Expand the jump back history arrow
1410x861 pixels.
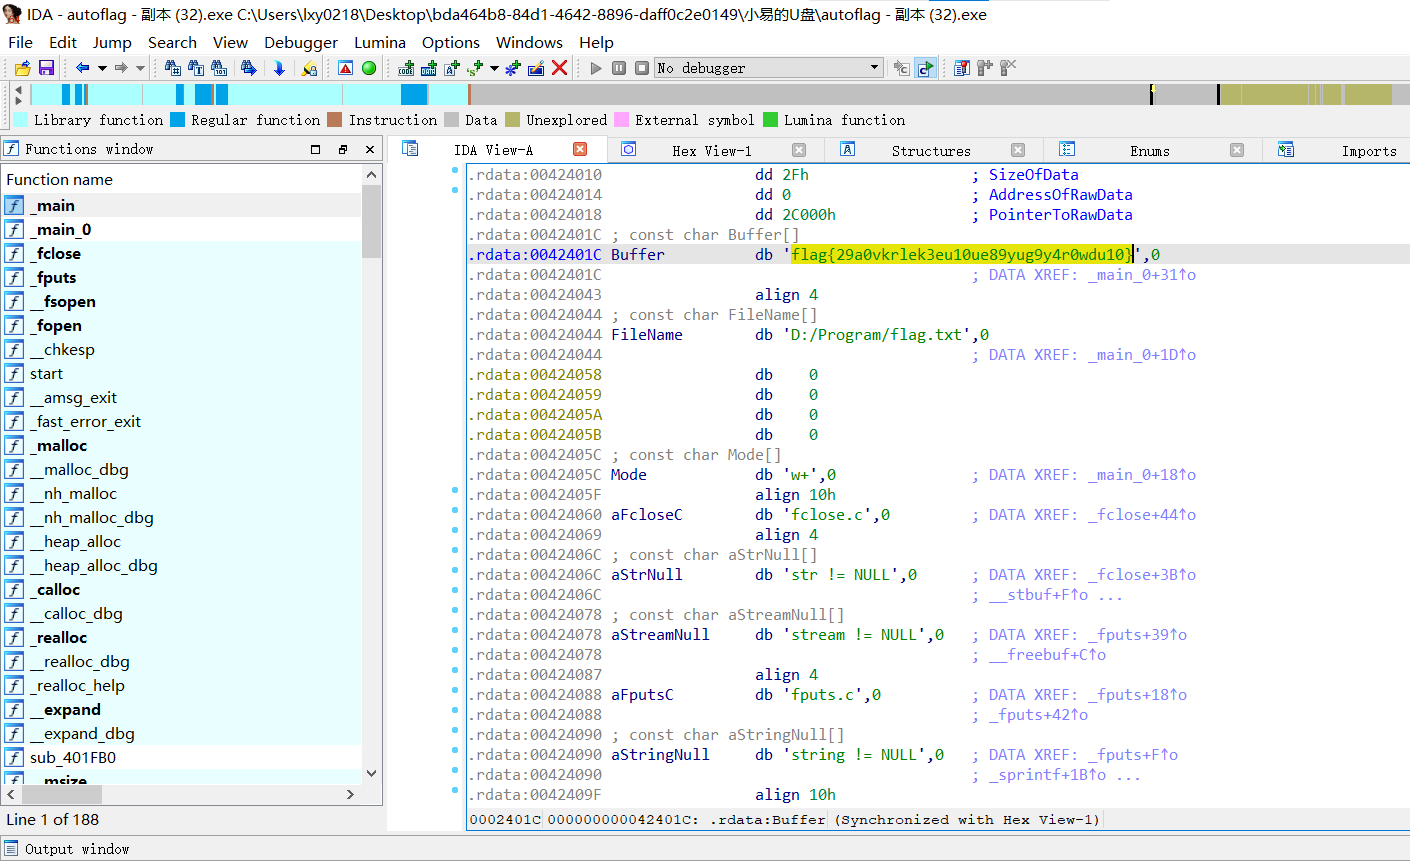coord(101,68)
